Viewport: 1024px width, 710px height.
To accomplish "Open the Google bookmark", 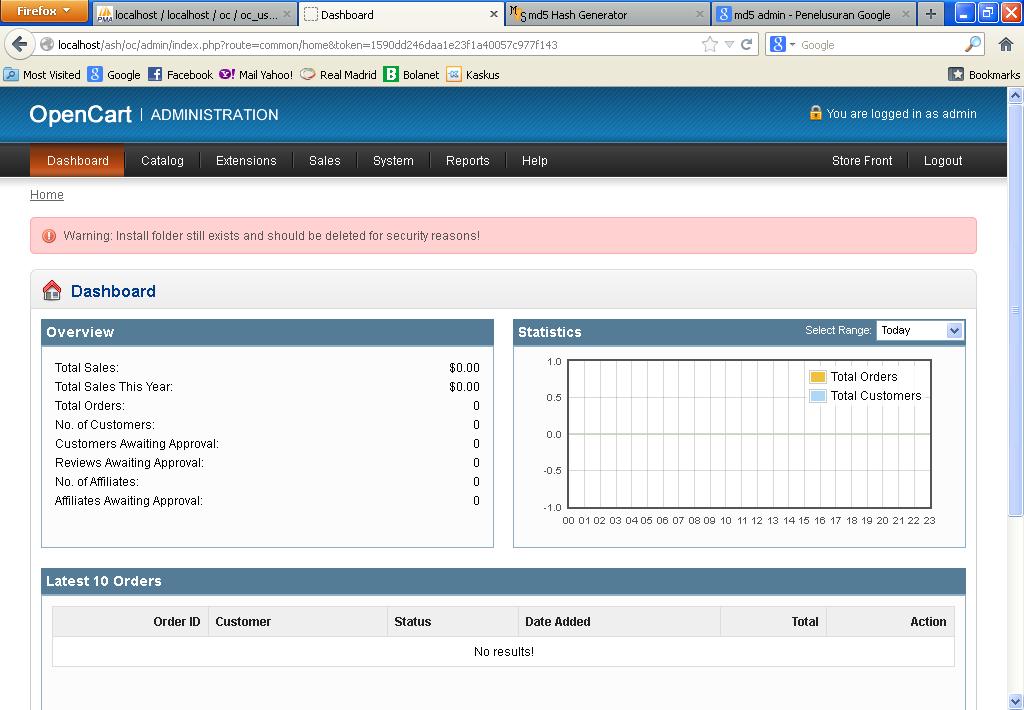I will (x=114, y=74).
